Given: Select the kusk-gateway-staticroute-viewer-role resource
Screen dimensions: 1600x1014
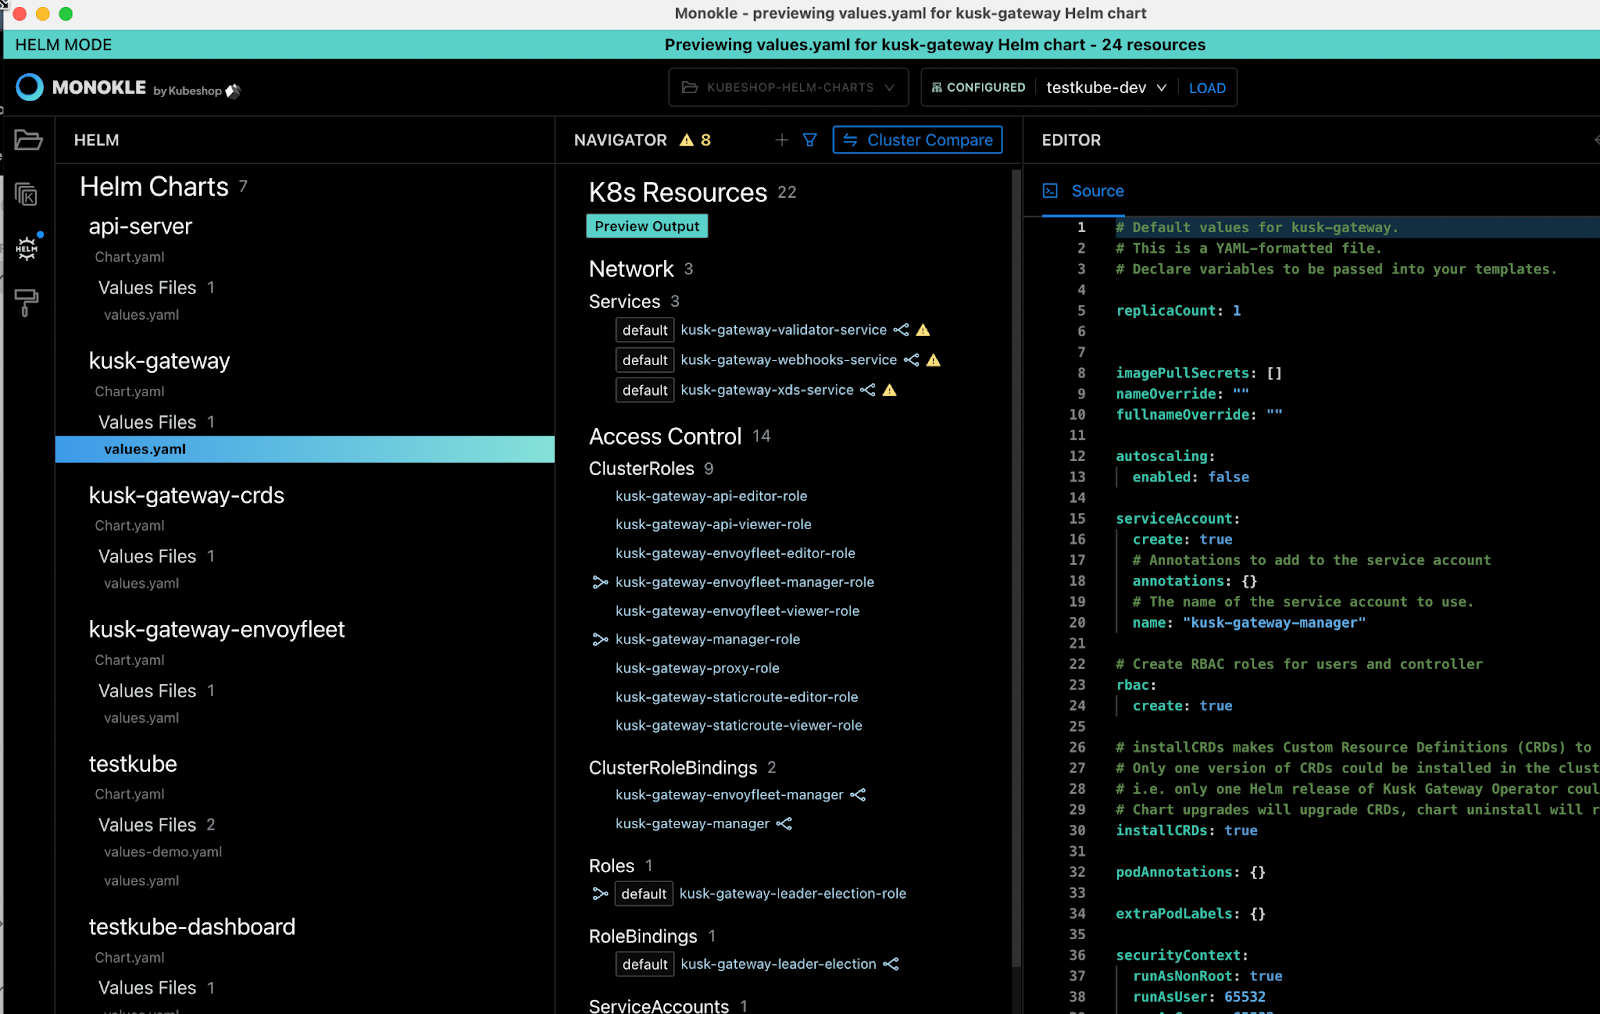Looking at the screenshot, I should pyautogui.click(x=738, y=725).
